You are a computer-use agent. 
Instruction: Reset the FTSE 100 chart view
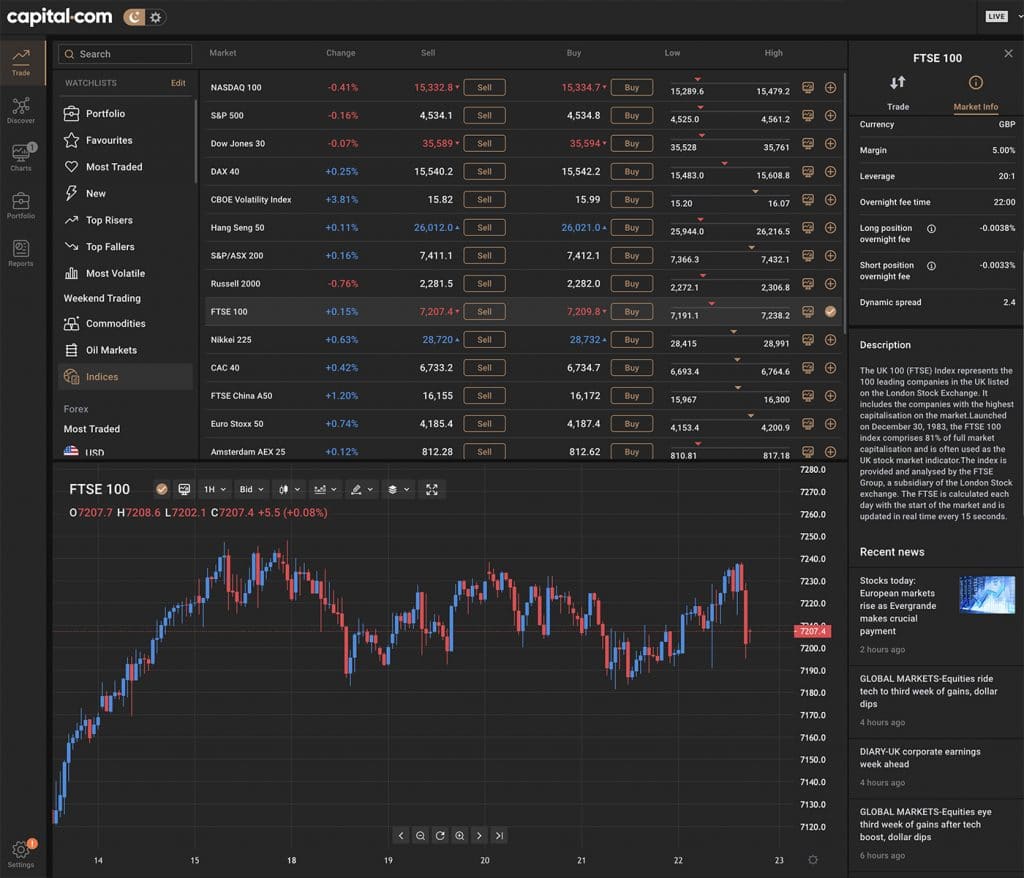pyautogui.click(x=440, y=836)
